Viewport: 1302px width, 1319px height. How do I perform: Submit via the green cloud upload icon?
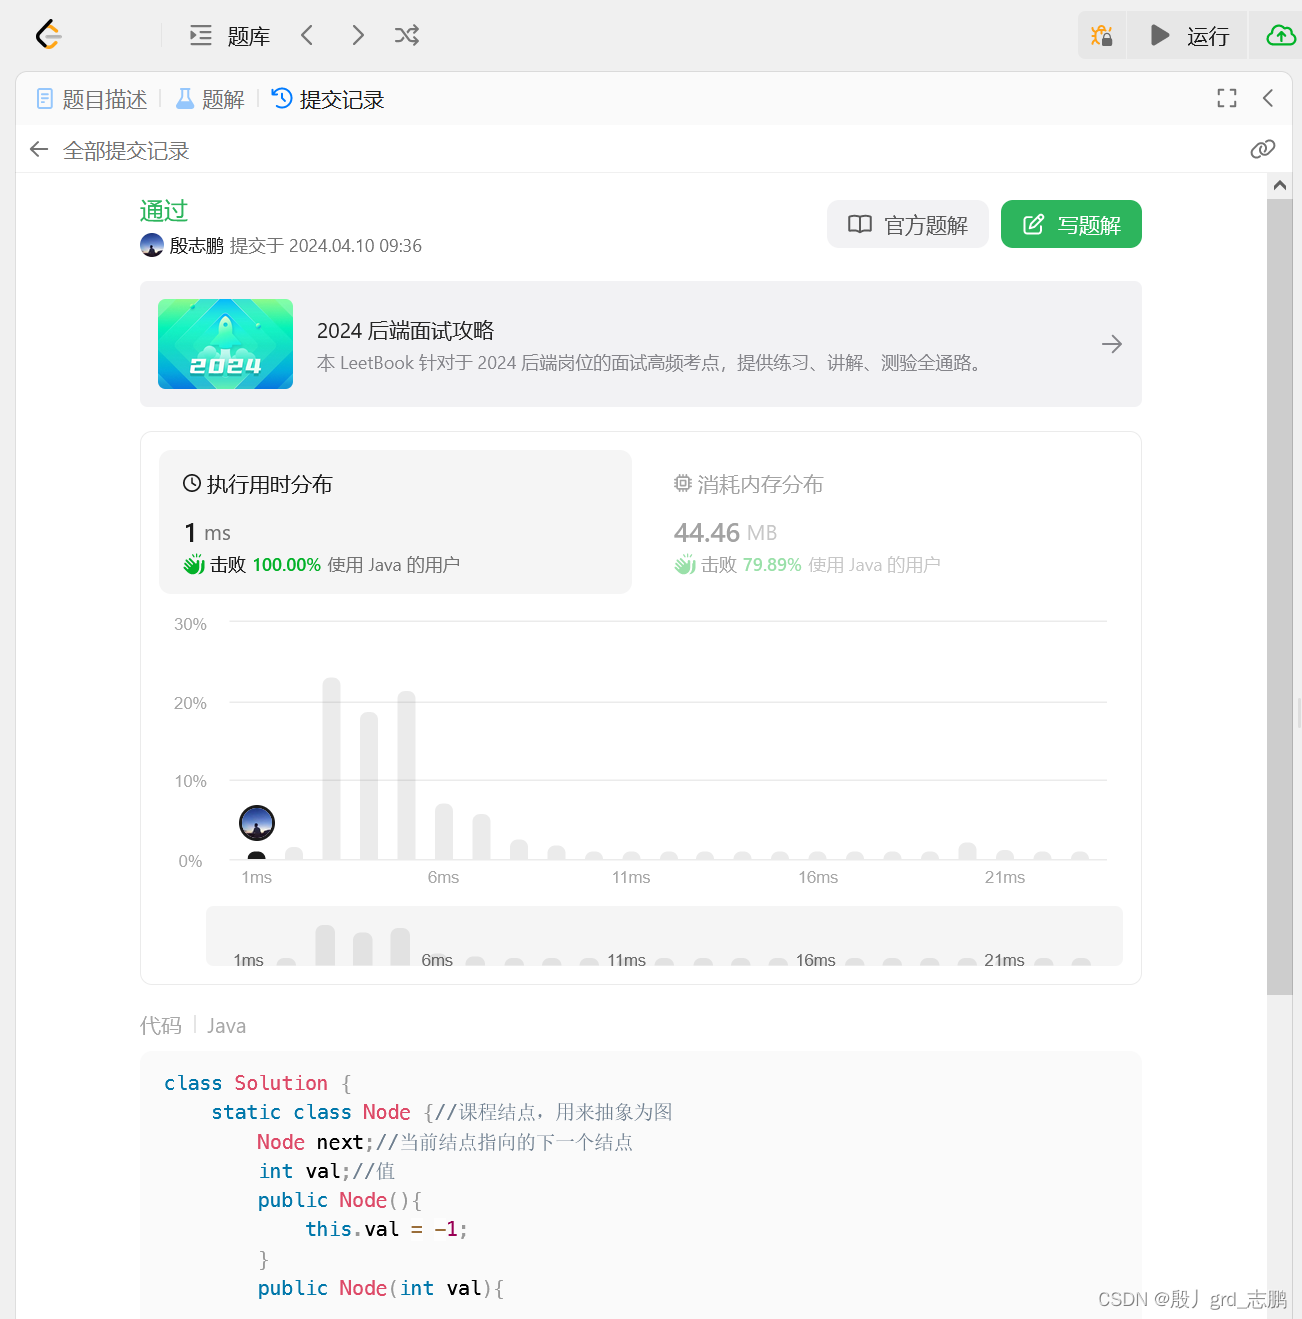(1281, 36)
